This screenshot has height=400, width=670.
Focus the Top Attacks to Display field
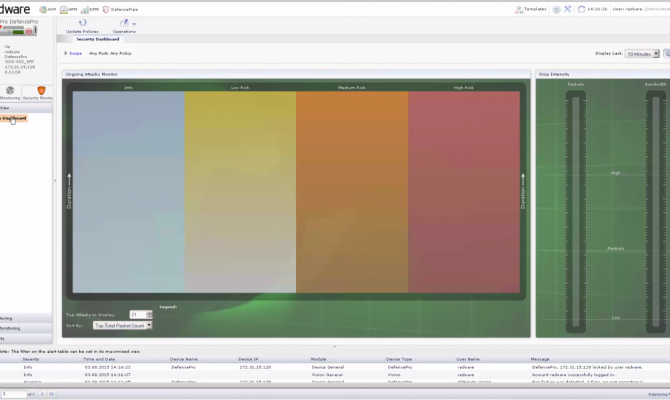(138, 315)
